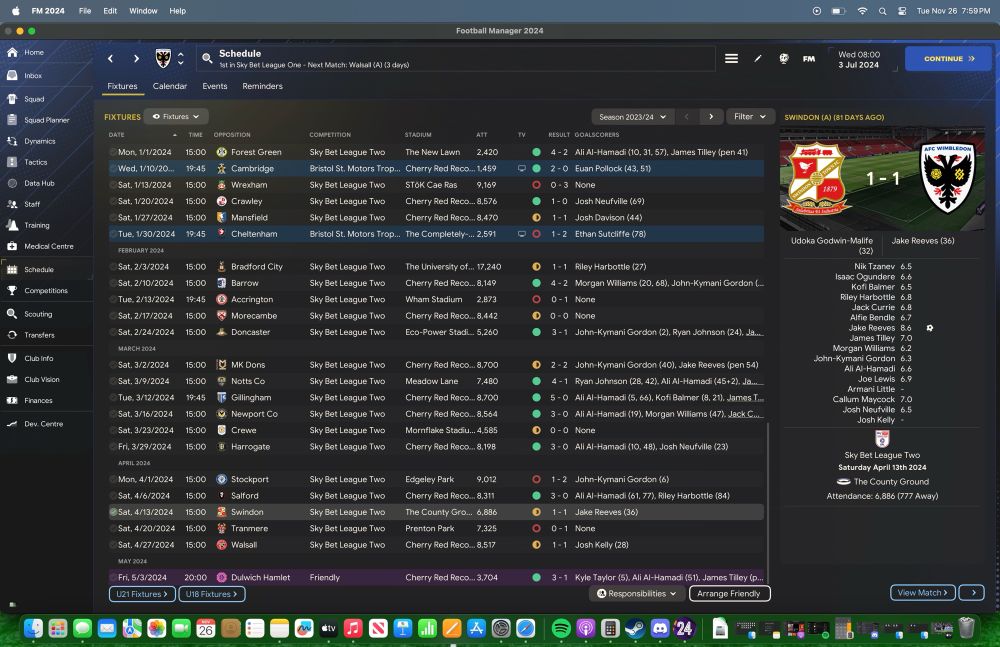Screen dimensions: 1000x647
Task: Open the Season 2023/24 dropdown
Action: tap(632, 117)
